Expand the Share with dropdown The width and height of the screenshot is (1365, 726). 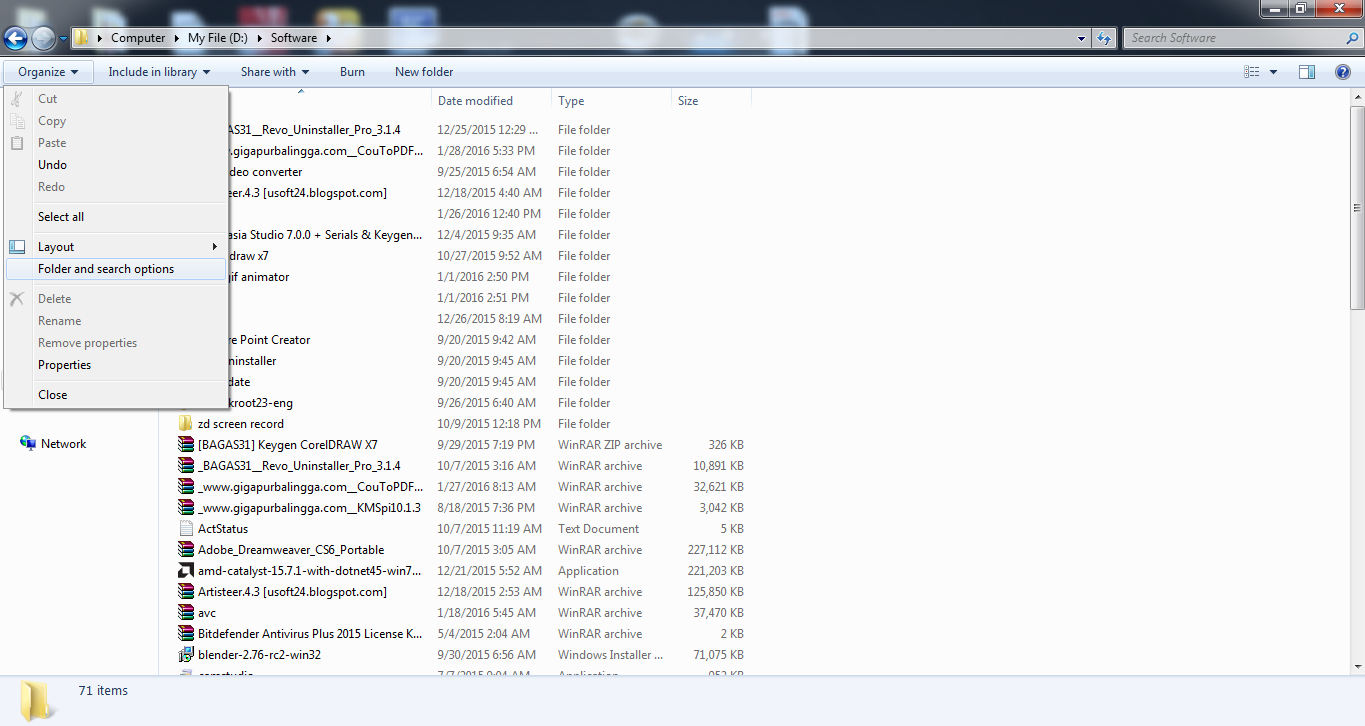(274, 71)
